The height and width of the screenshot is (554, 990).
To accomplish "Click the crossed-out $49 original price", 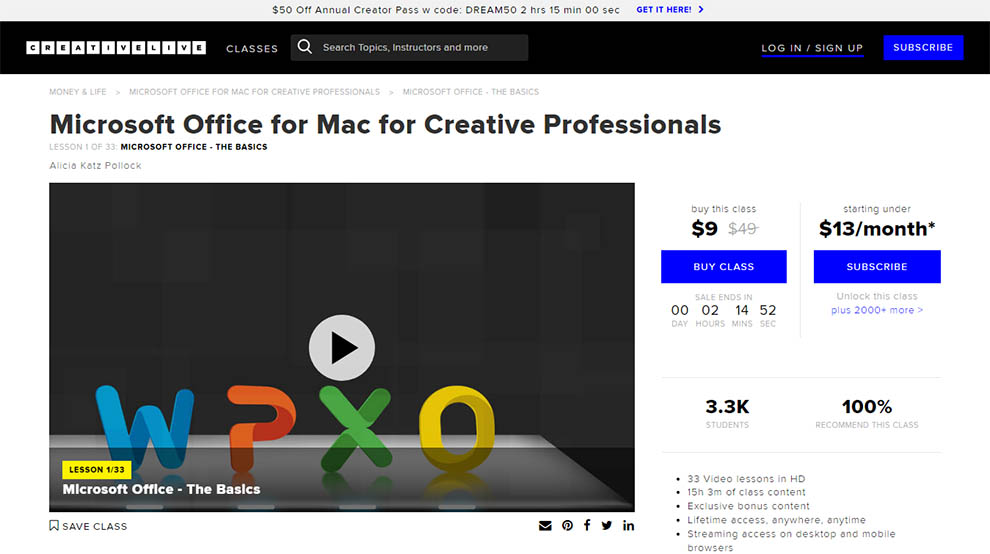I will 742,229.
